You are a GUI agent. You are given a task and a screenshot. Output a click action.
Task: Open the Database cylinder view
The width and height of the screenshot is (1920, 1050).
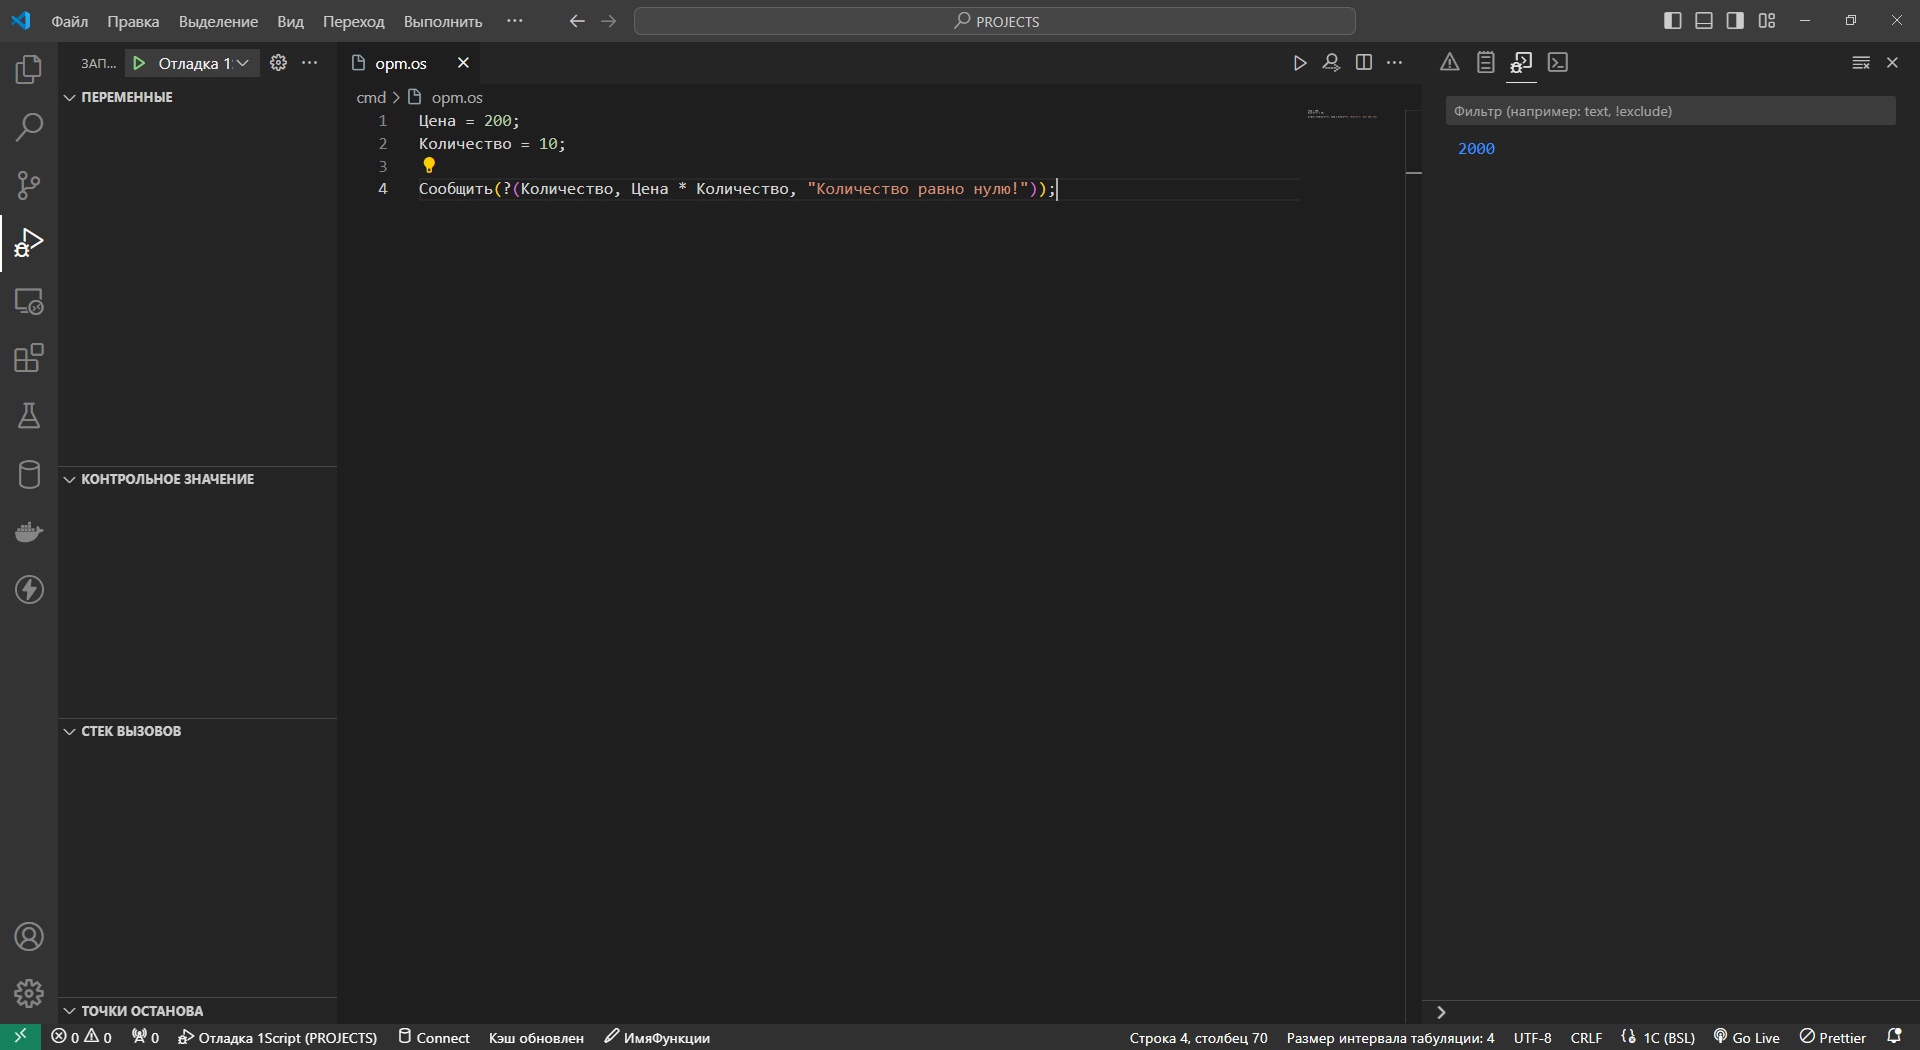29,474
